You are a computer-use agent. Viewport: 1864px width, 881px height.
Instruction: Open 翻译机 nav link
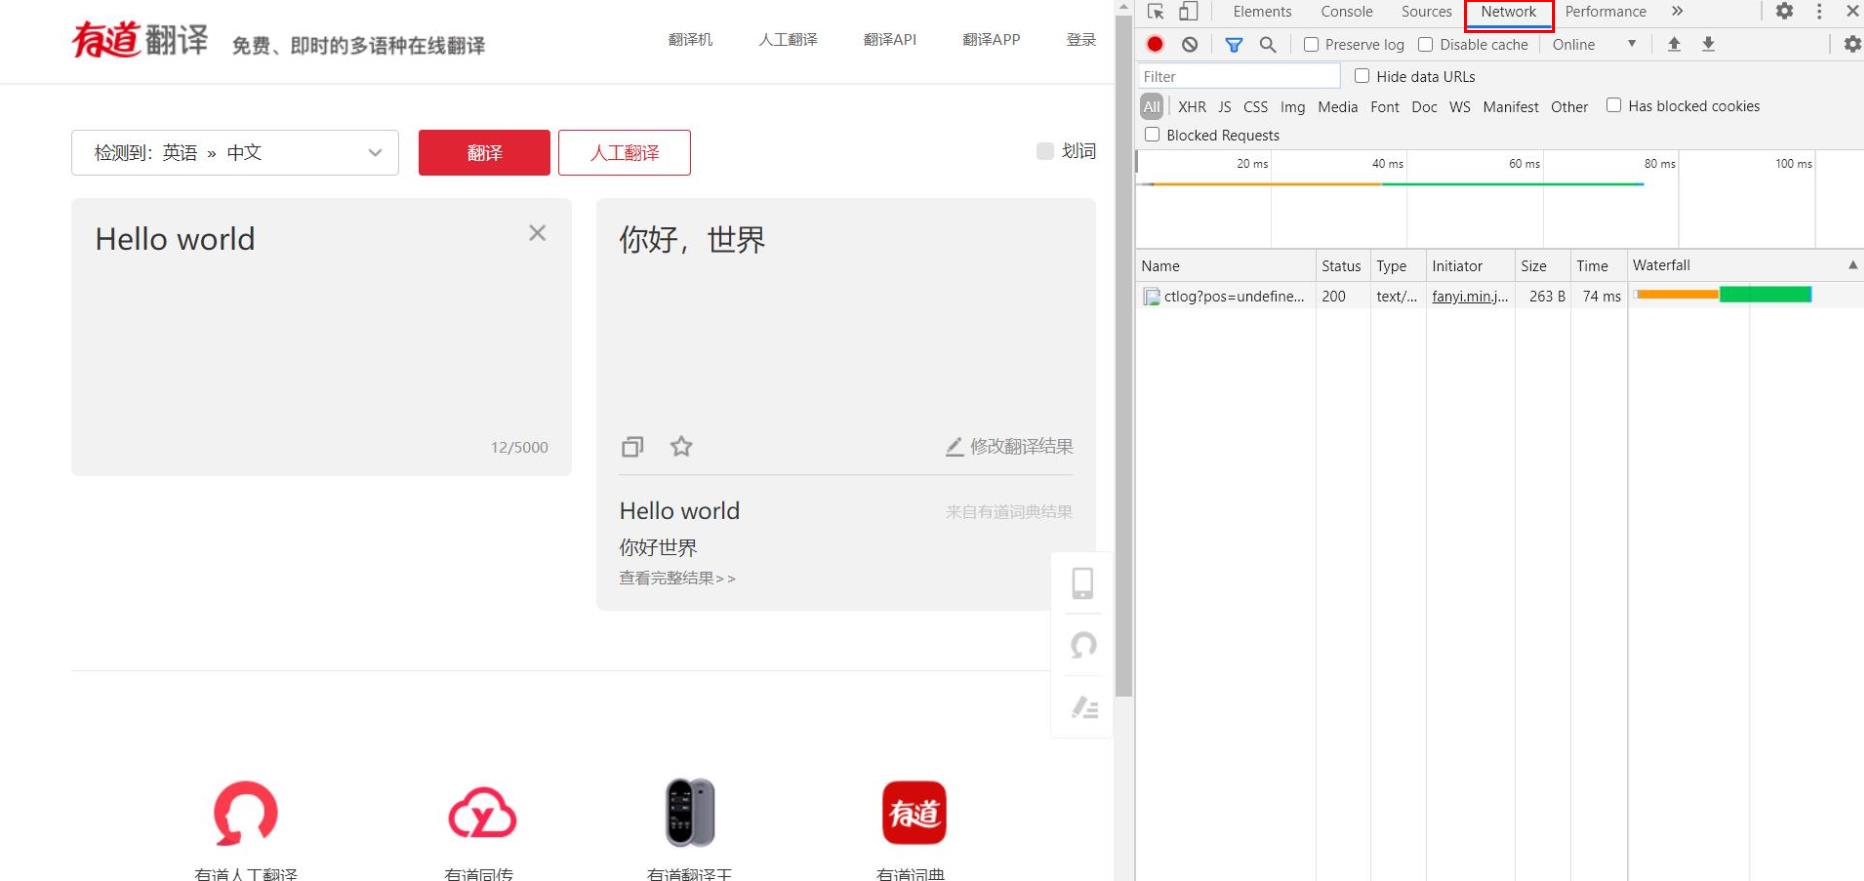coord(690,40)
